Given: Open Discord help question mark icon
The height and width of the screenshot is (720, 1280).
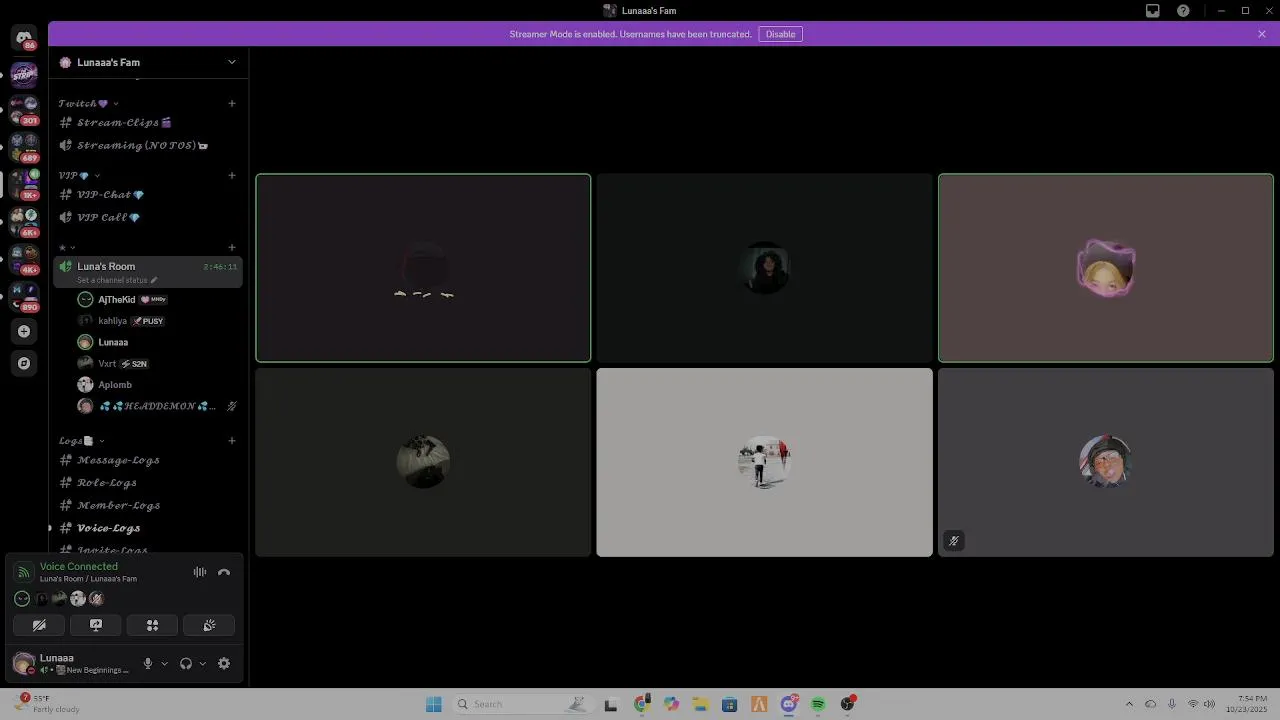Looking at the screenshot, I should [1184, 11].
